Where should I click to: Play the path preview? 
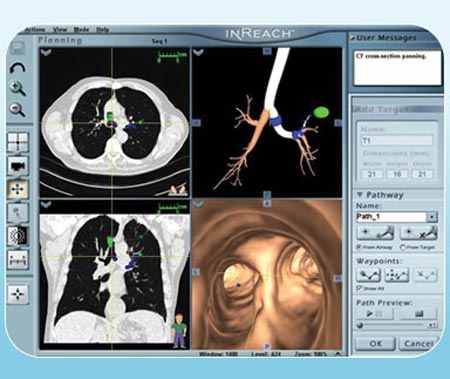375,314
